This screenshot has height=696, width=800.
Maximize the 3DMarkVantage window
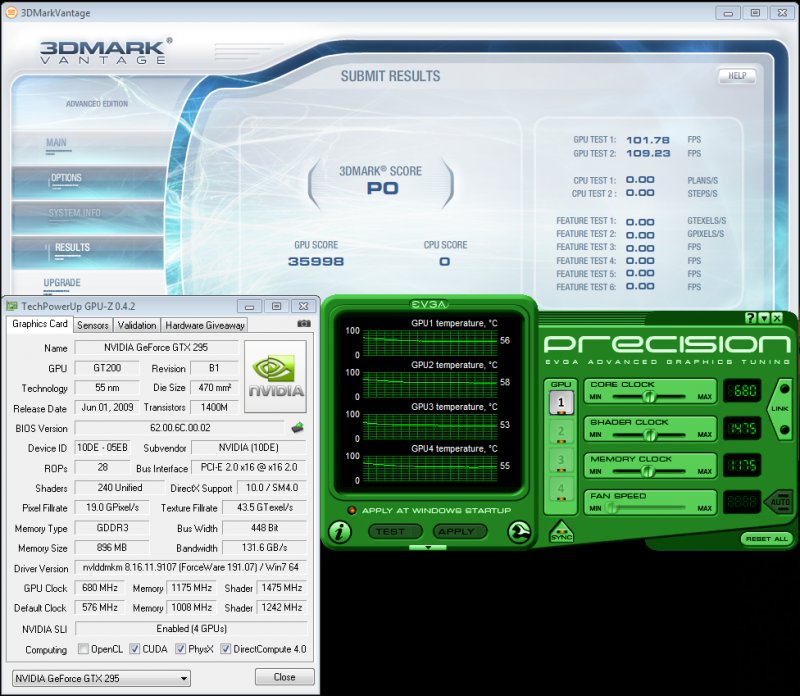(756, 13)
